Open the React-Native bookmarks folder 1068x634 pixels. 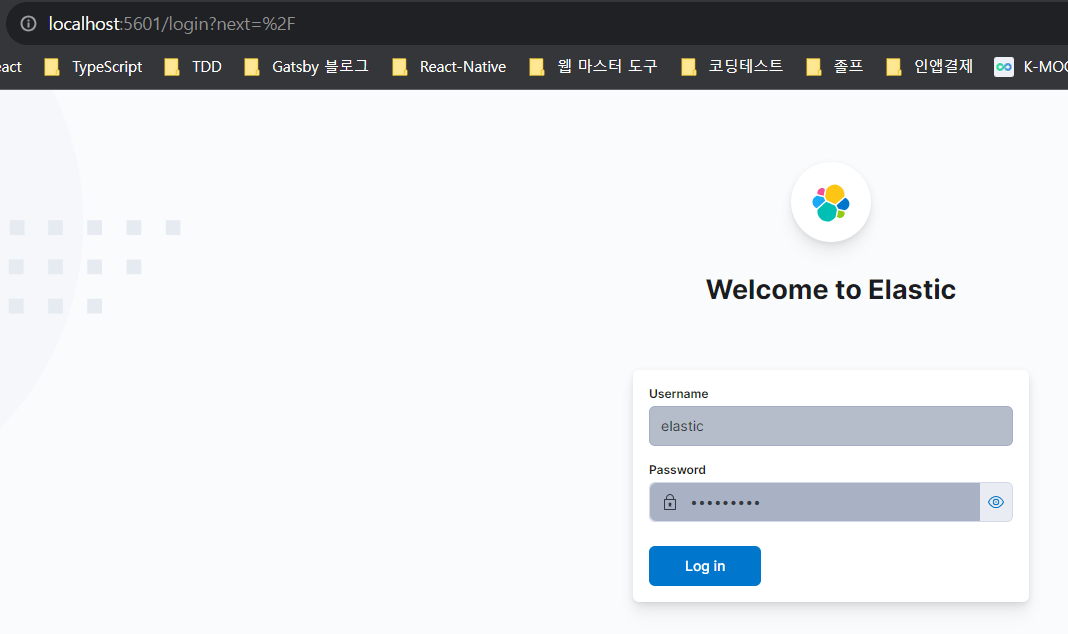[x=450, y=67]
